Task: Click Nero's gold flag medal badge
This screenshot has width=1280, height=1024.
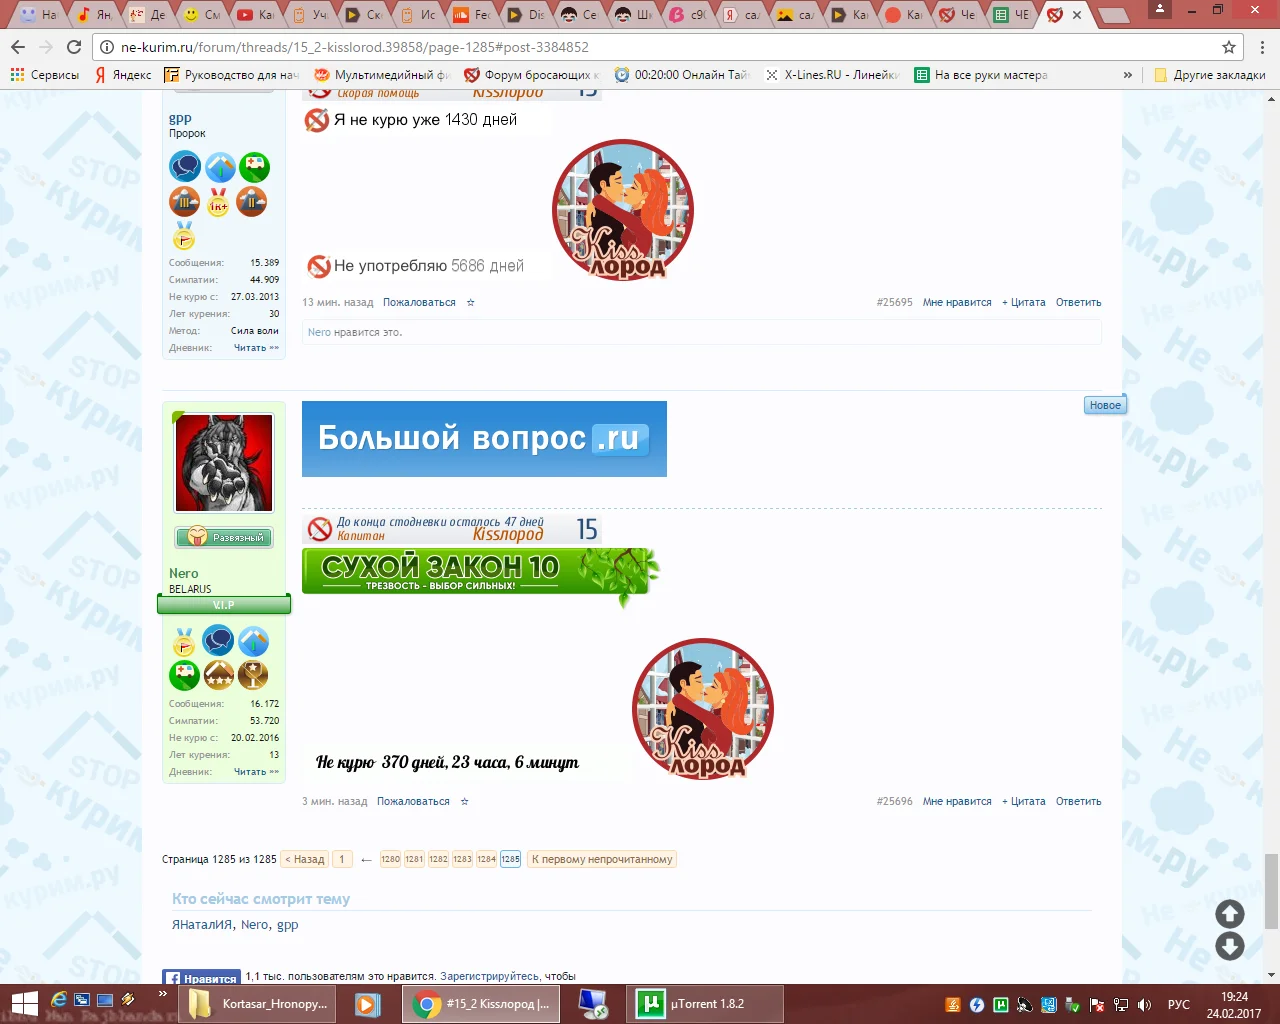Action: pos(184,641)
